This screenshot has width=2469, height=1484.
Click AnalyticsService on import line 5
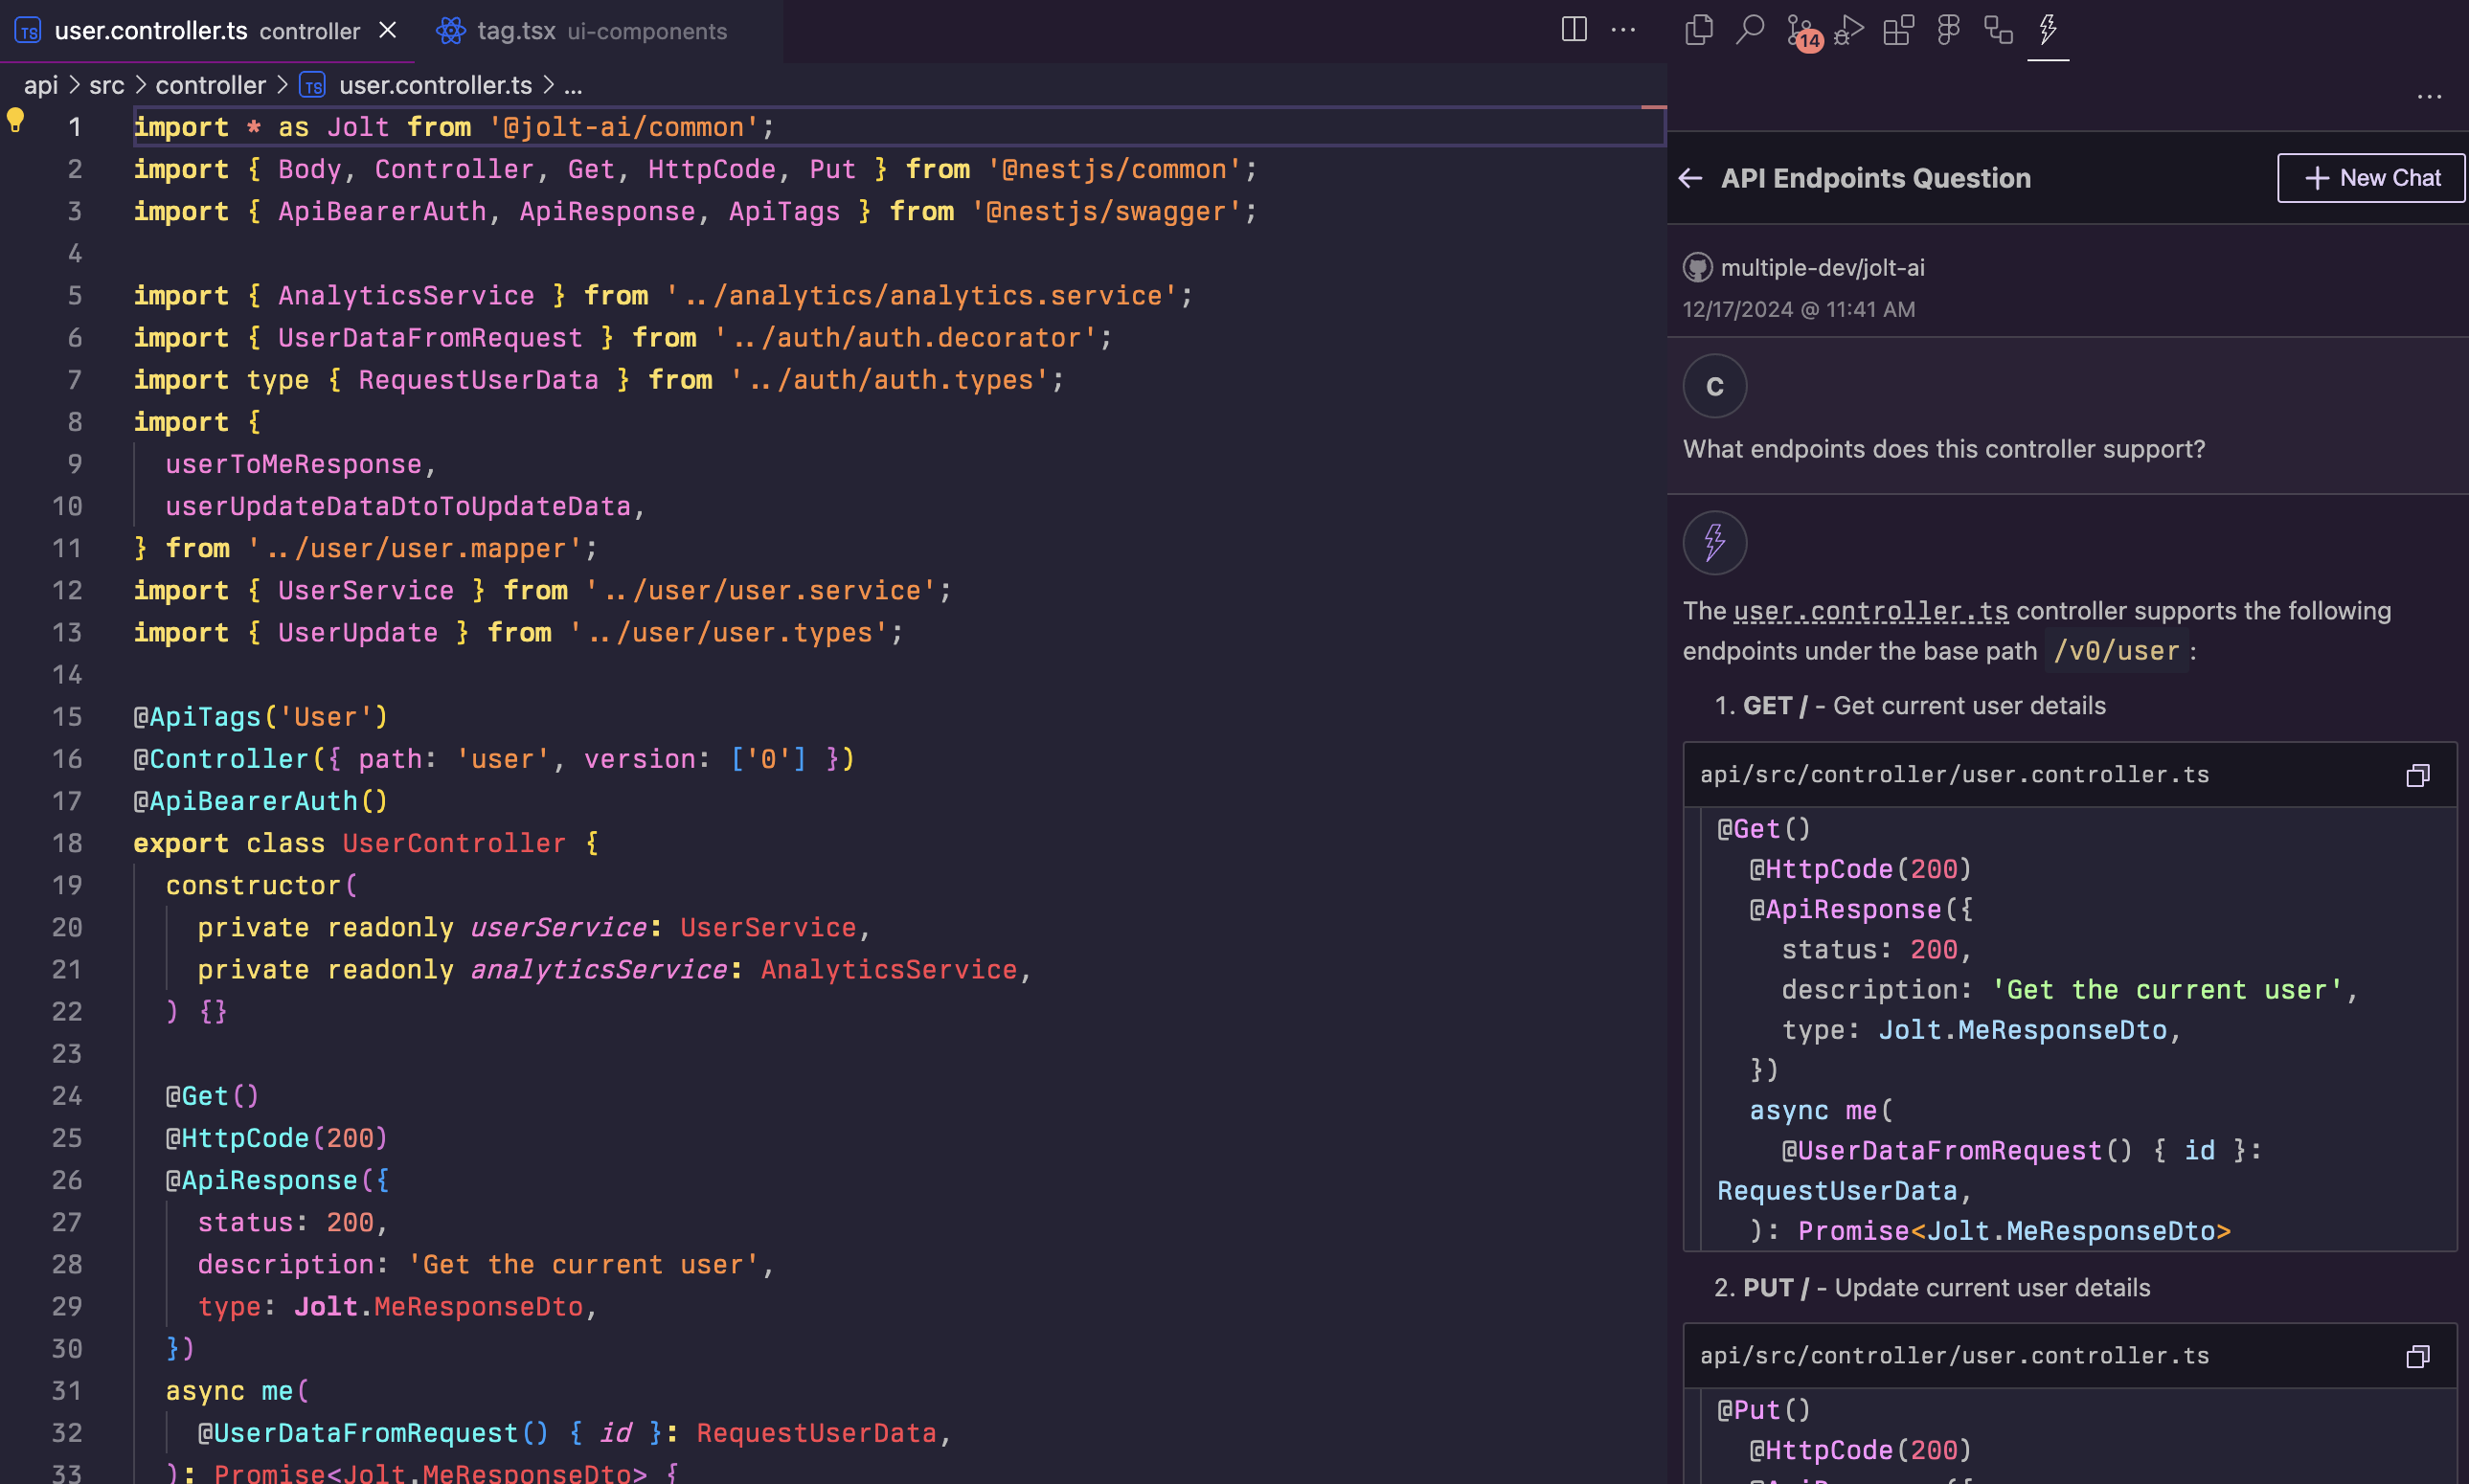[406, 296]
